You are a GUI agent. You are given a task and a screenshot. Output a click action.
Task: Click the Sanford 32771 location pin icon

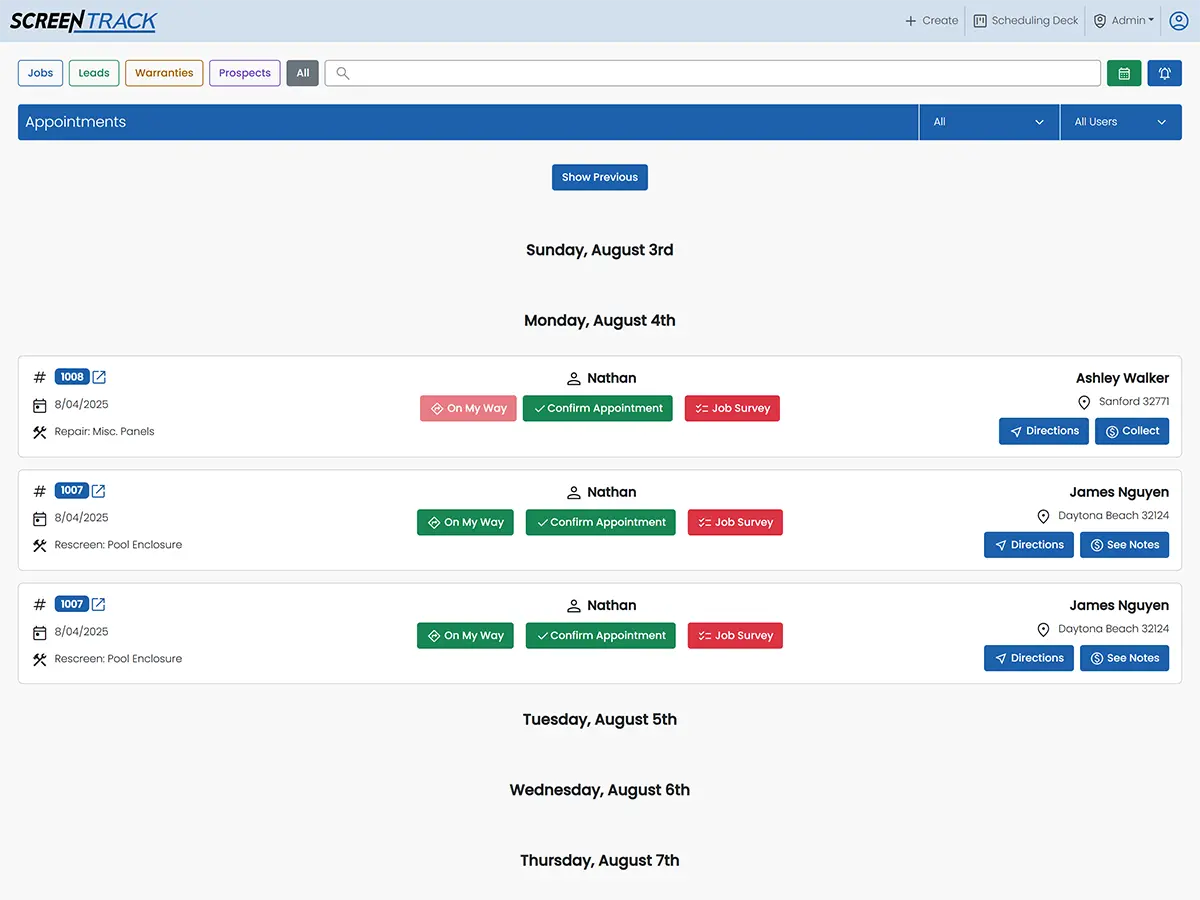pos(1084,402)
